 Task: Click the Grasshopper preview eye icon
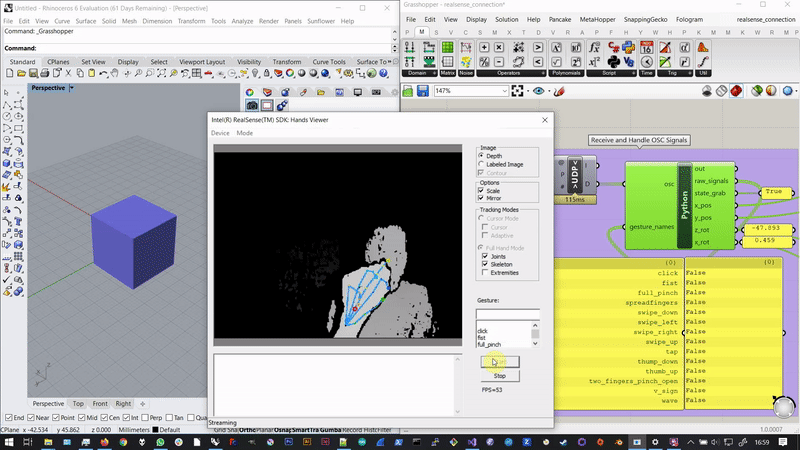[x=541, y=91]
